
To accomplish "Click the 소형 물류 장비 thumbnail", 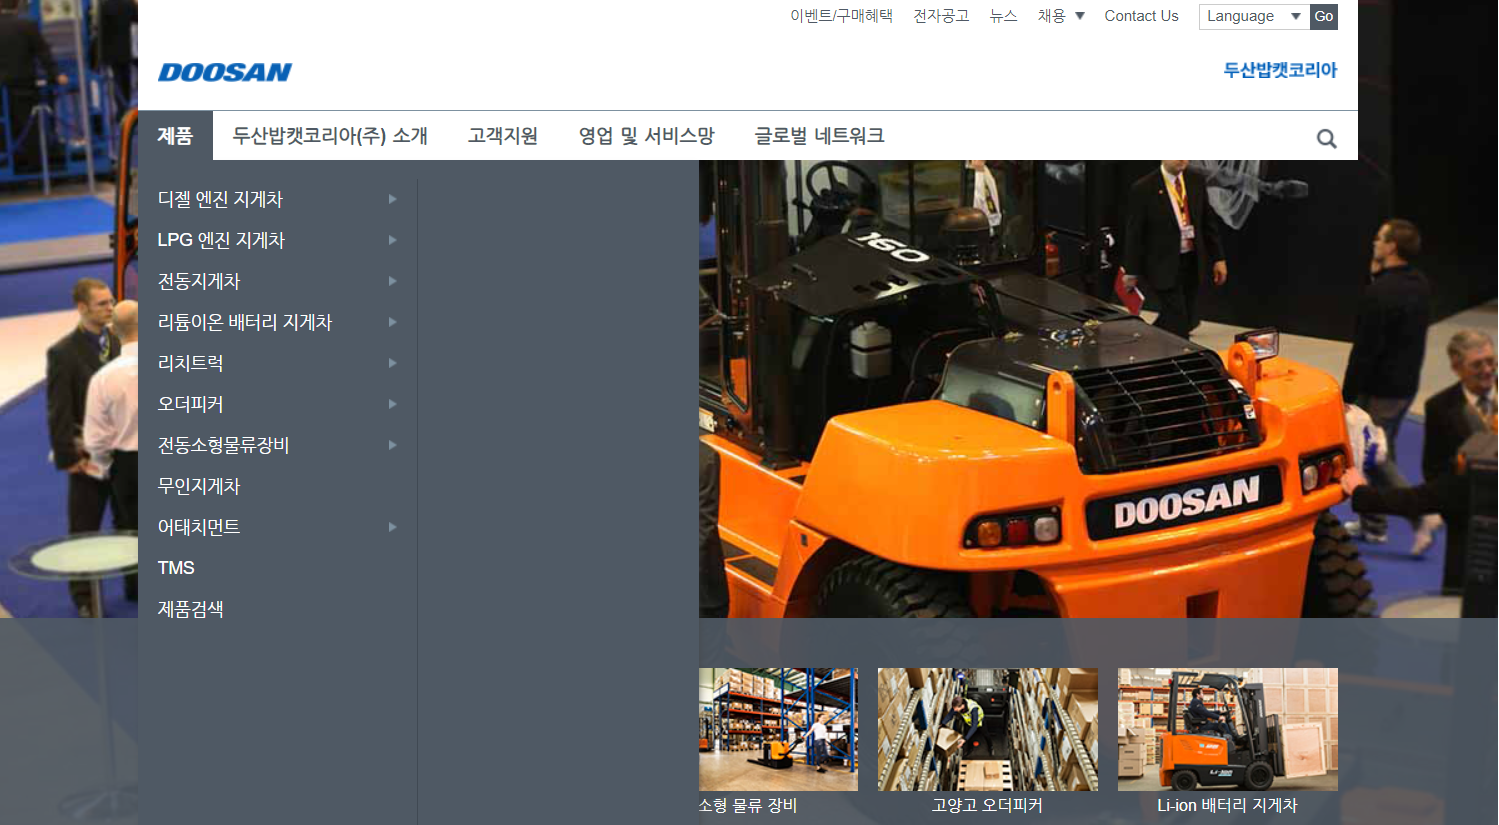I will click(778, 729).
